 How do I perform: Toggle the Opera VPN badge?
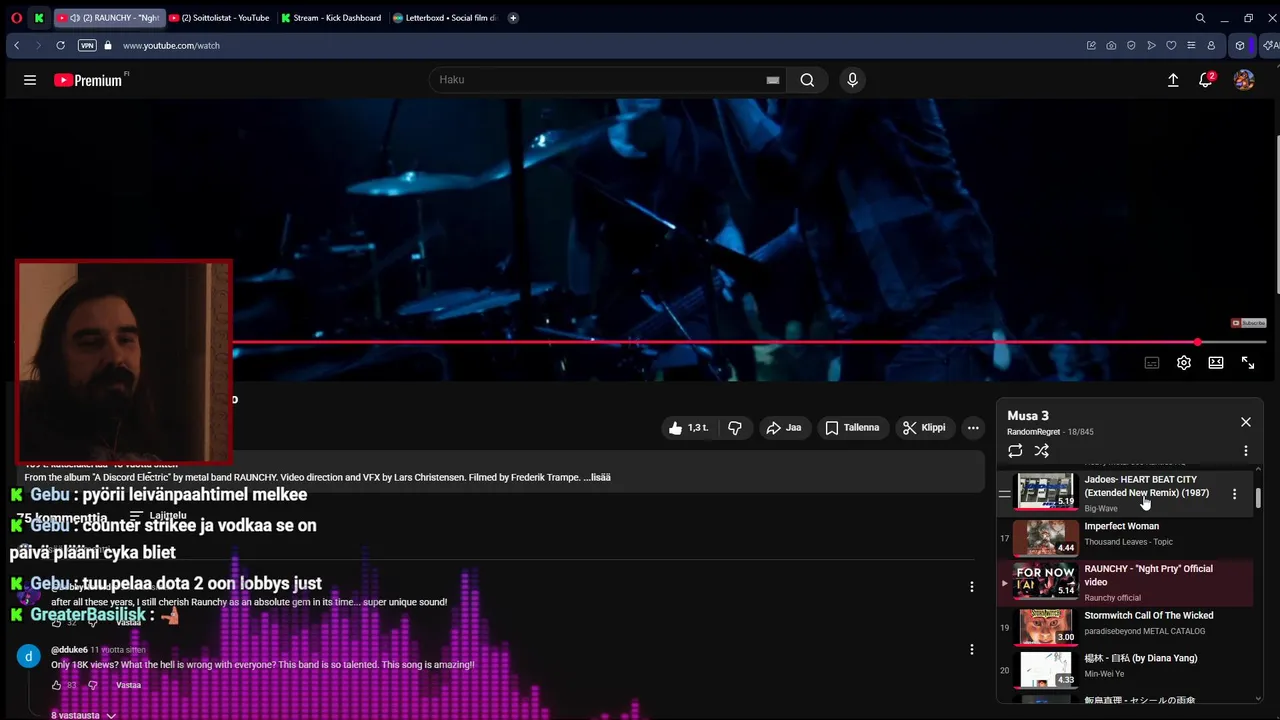pyautogui.click(x=87, y=45)
